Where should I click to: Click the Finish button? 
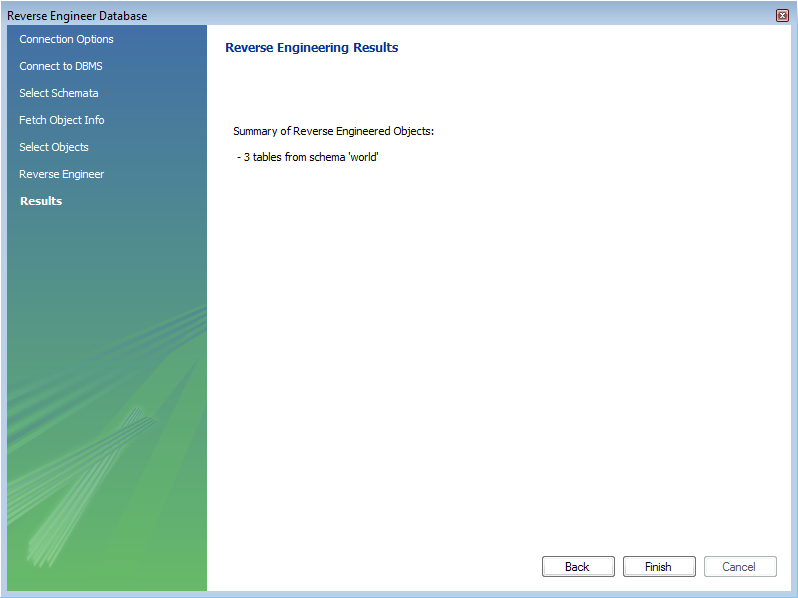click(x=658, y=566)
